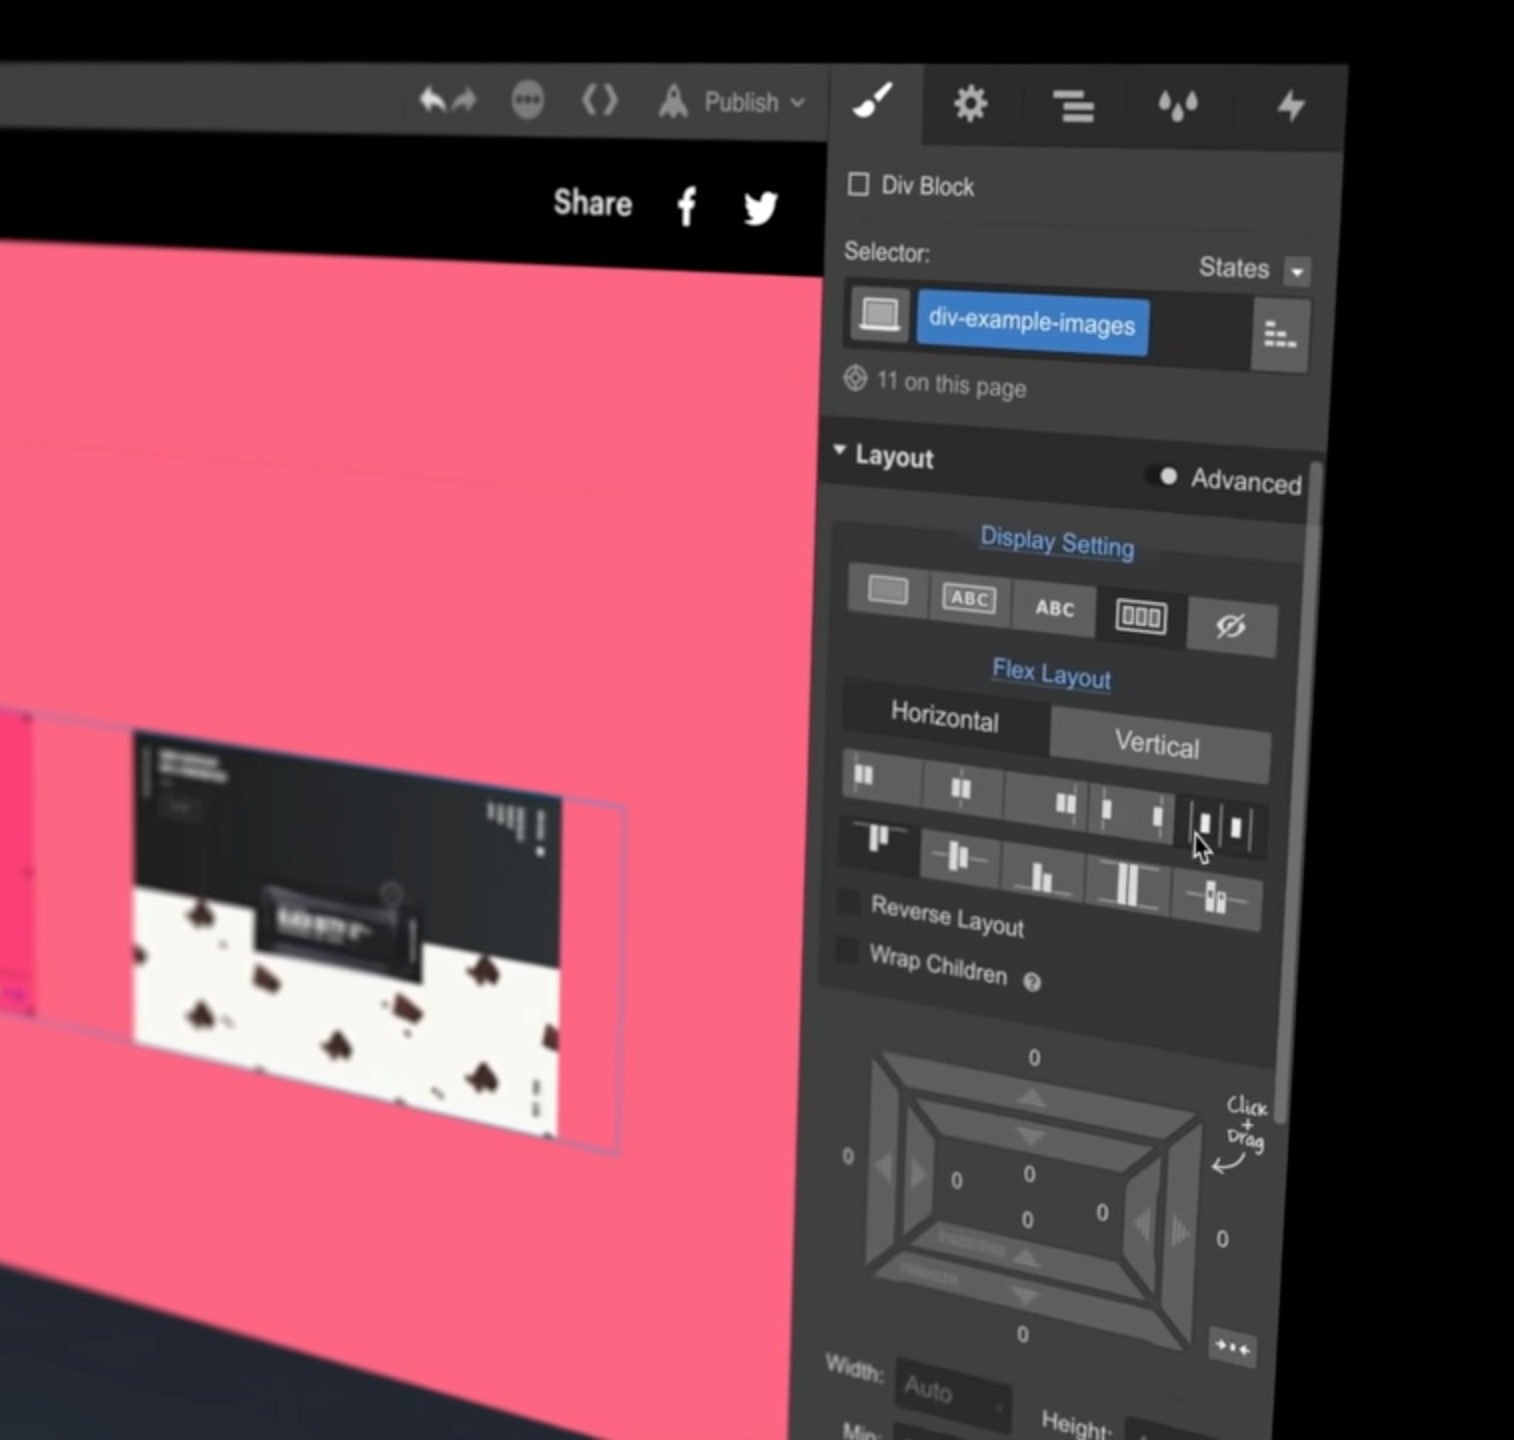1514x1440 pixels.
Task: Set display to flex
Action: [1140, 617]
